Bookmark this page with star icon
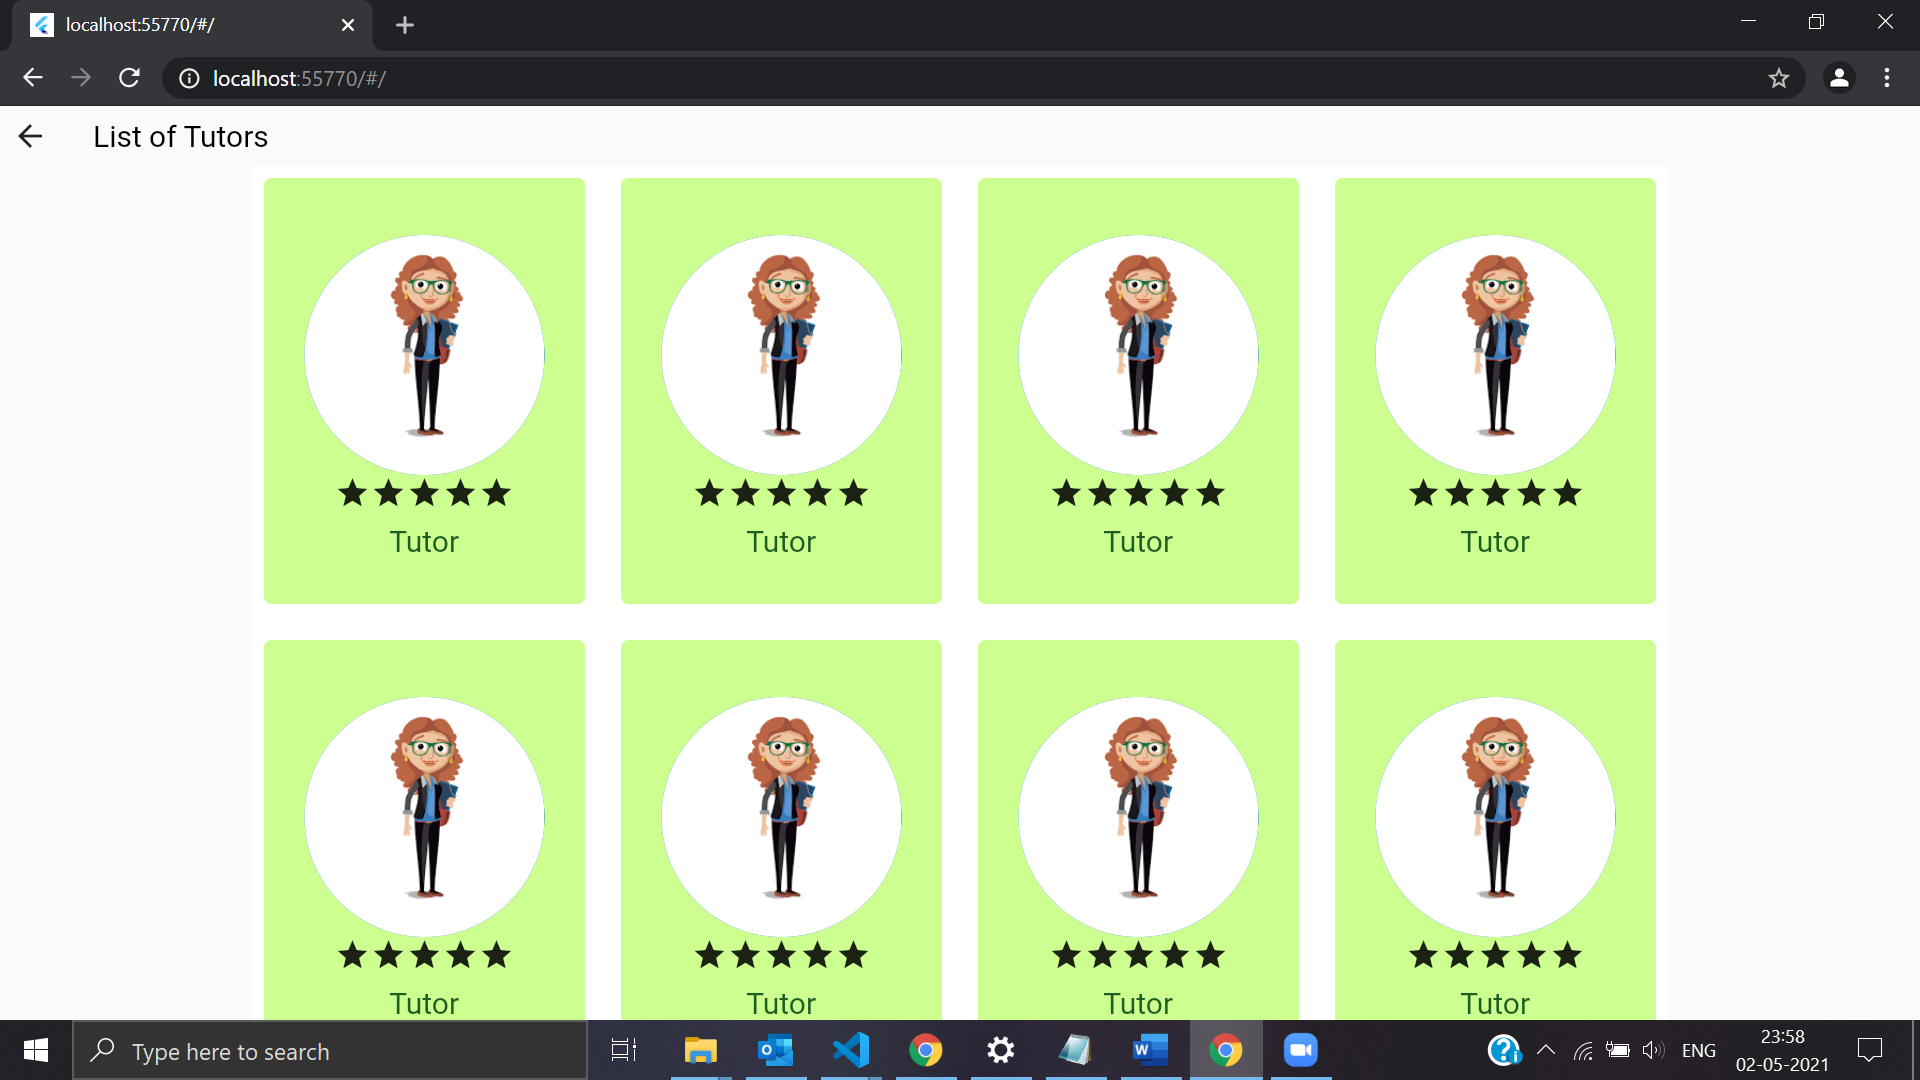Viewport: 1920px width, 1080px height. 1778,78
